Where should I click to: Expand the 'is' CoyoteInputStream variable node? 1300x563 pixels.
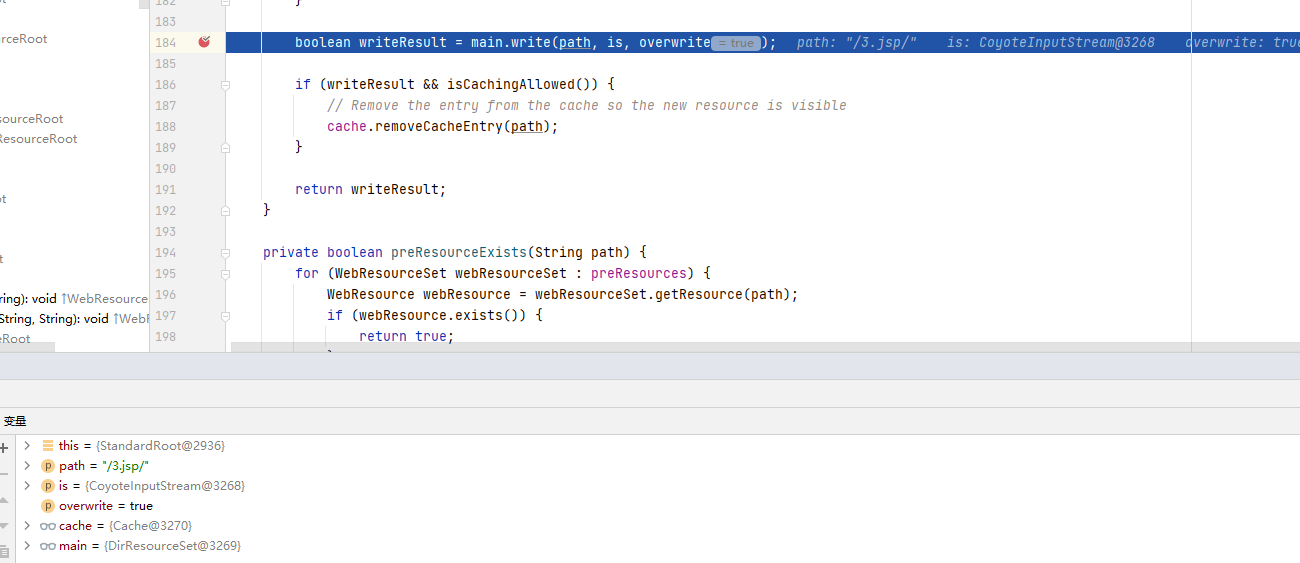tap(27, 486)
